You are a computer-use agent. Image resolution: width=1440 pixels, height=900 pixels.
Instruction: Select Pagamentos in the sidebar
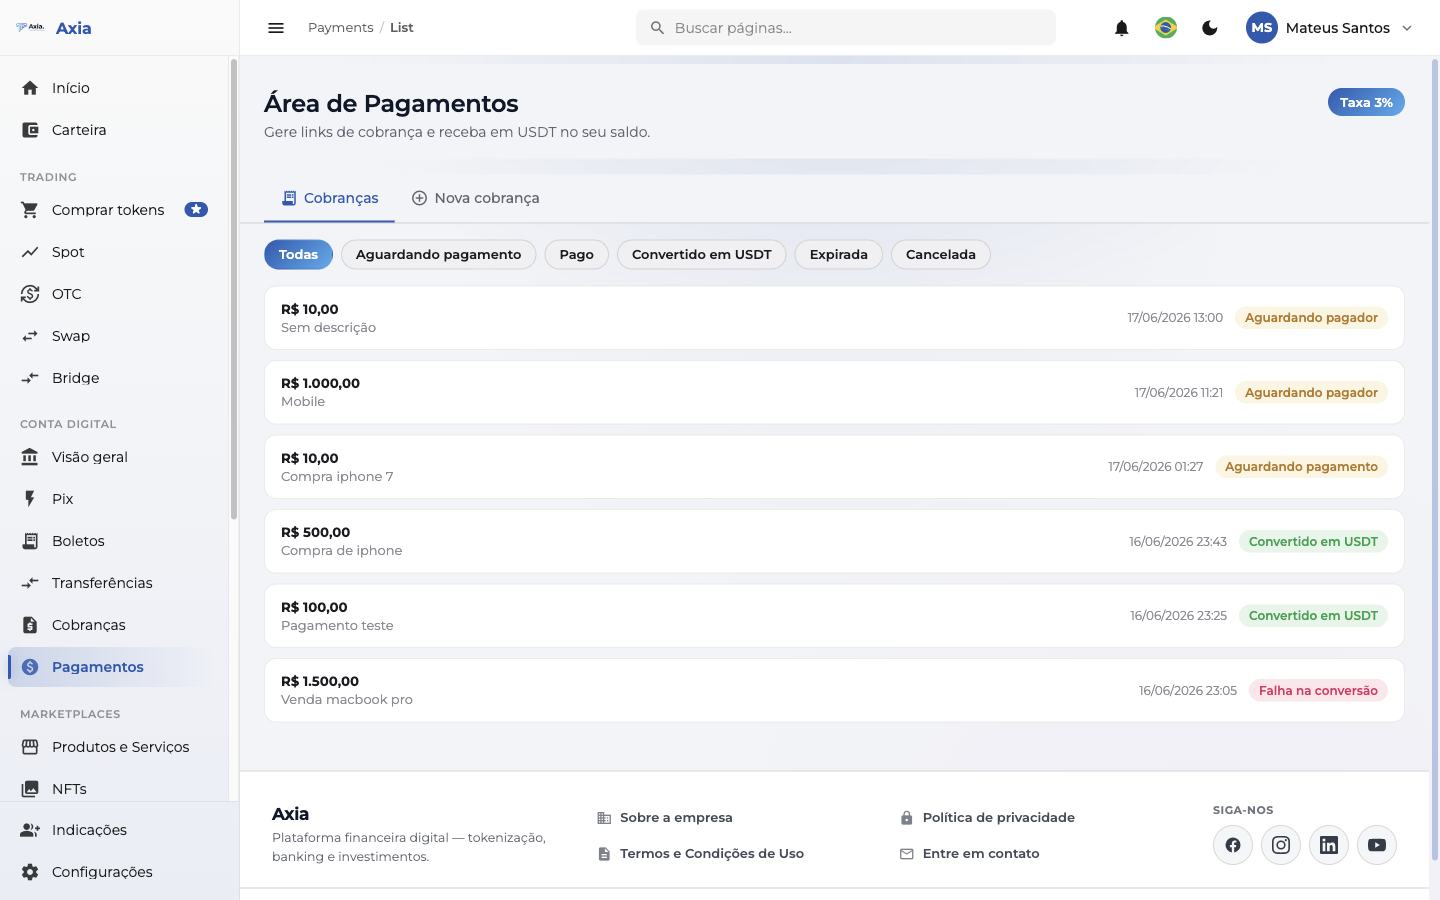(x=114, y=667)
